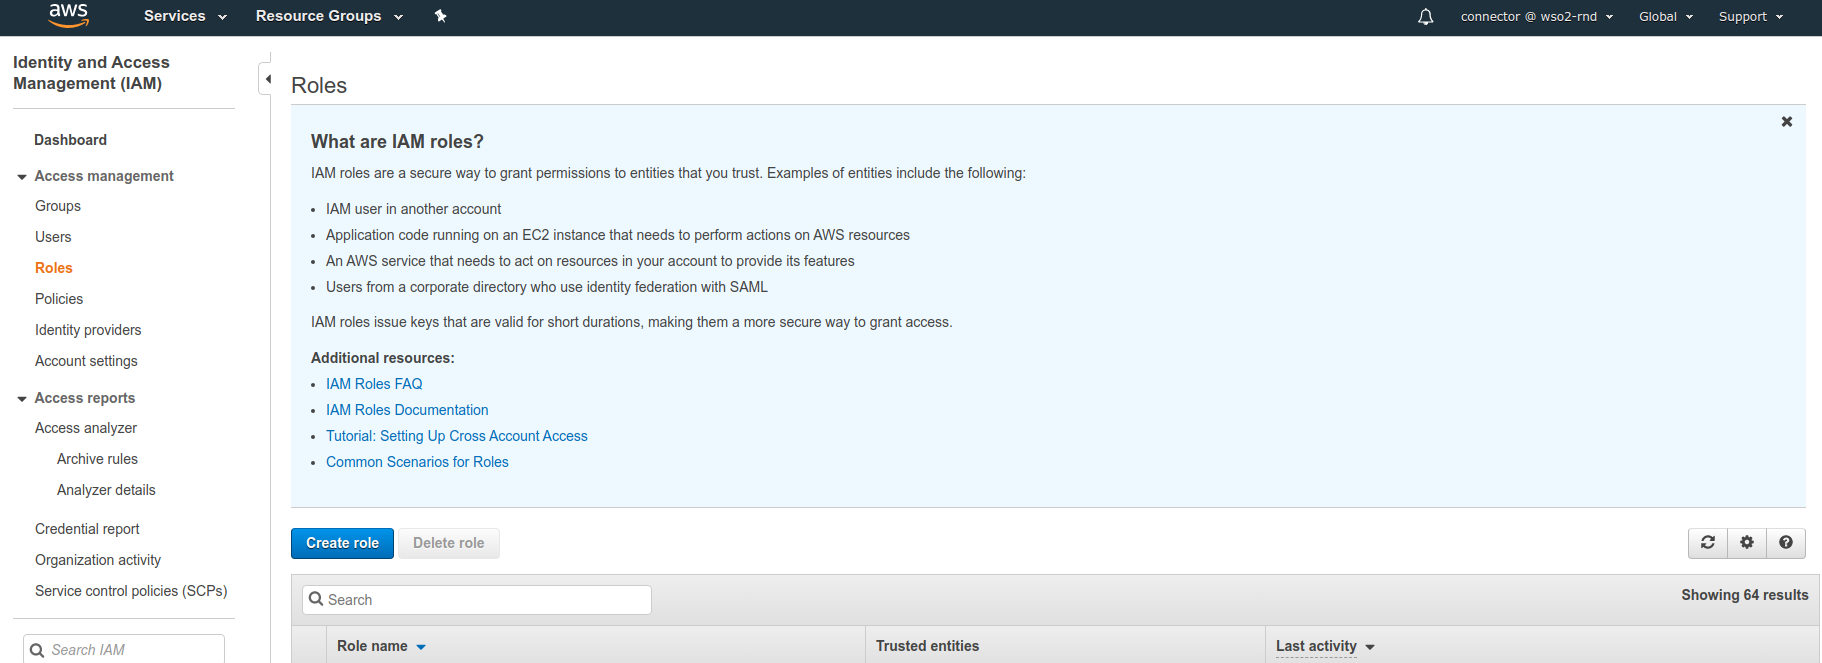This screenshot has height=663, width=1822.
Task: Open the pin shortcuts icon in header
Action: 440,16
